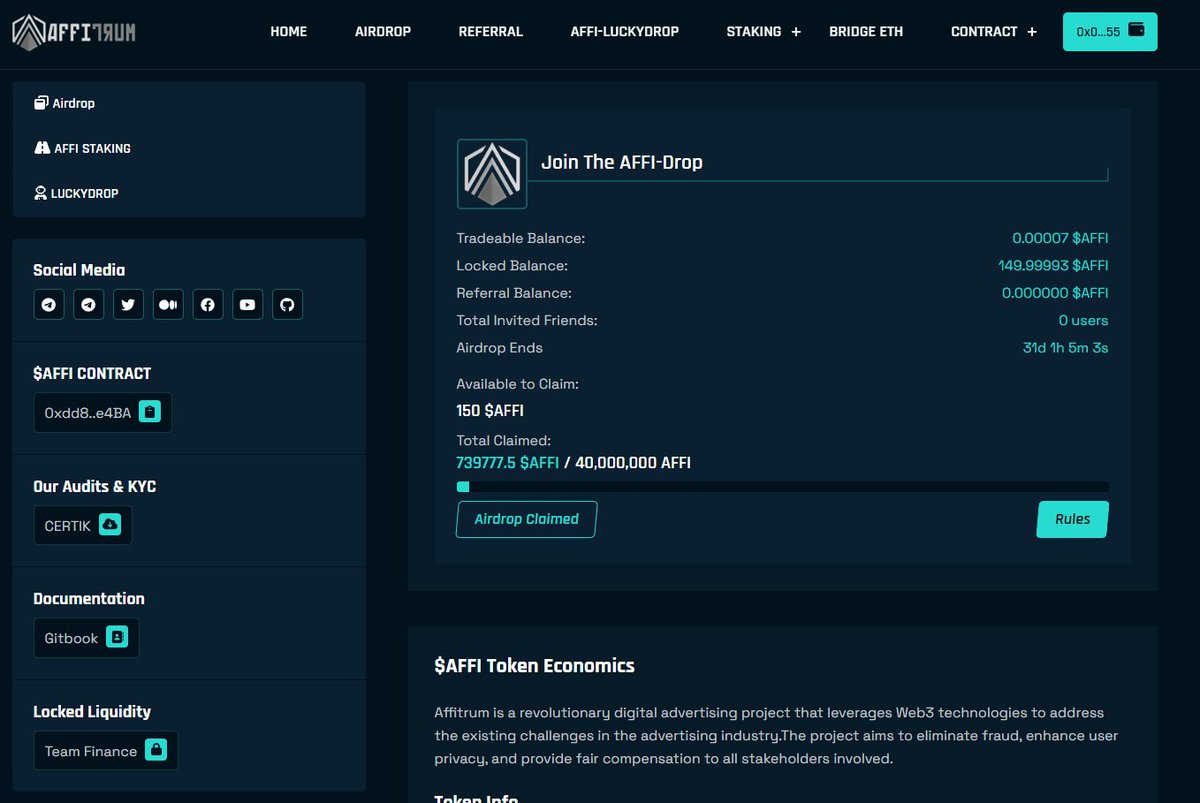Click the '$AFFI Token Economics' heading
Screen dimensions: 1200x803
[535, 666]
